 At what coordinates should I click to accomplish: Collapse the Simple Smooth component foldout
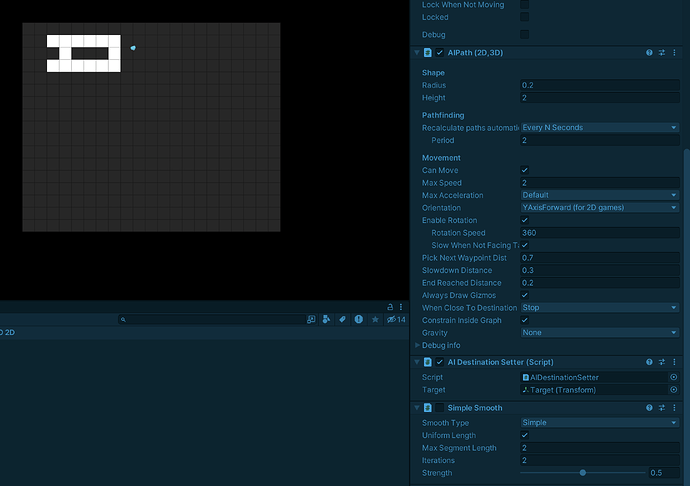pos(417,408)
